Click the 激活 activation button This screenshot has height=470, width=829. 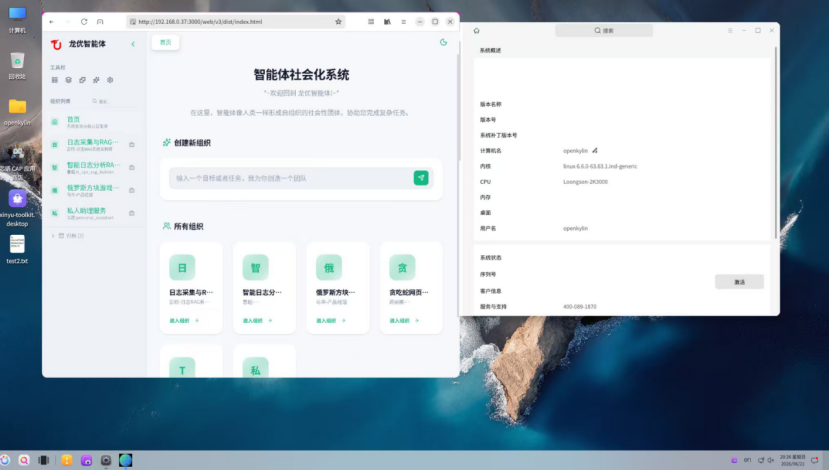(x=739, y=282)
